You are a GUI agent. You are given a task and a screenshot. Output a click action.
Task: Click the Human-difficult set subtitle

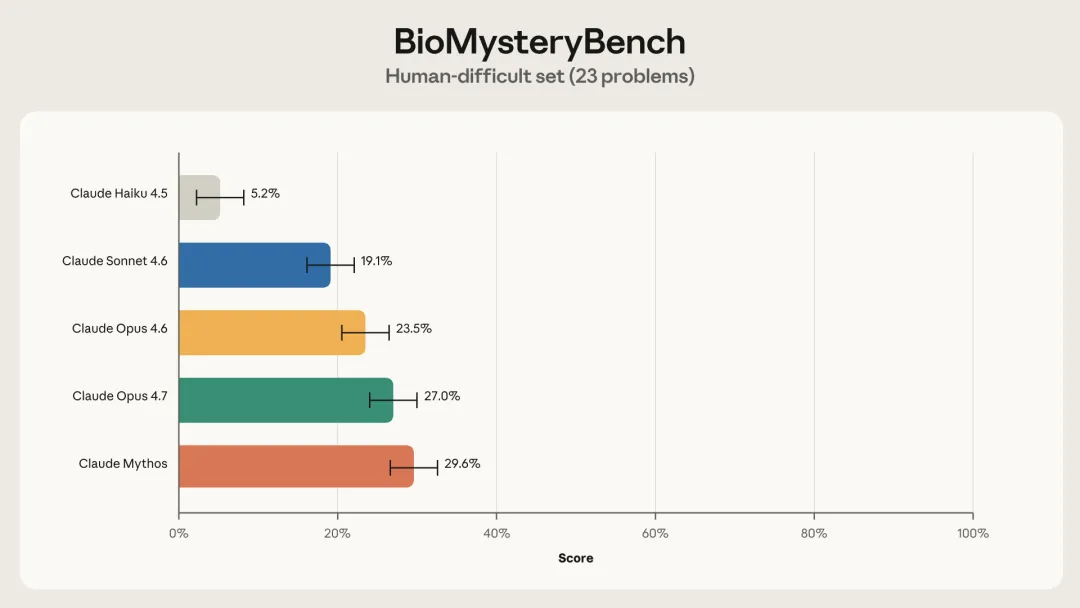coord(540,76)
